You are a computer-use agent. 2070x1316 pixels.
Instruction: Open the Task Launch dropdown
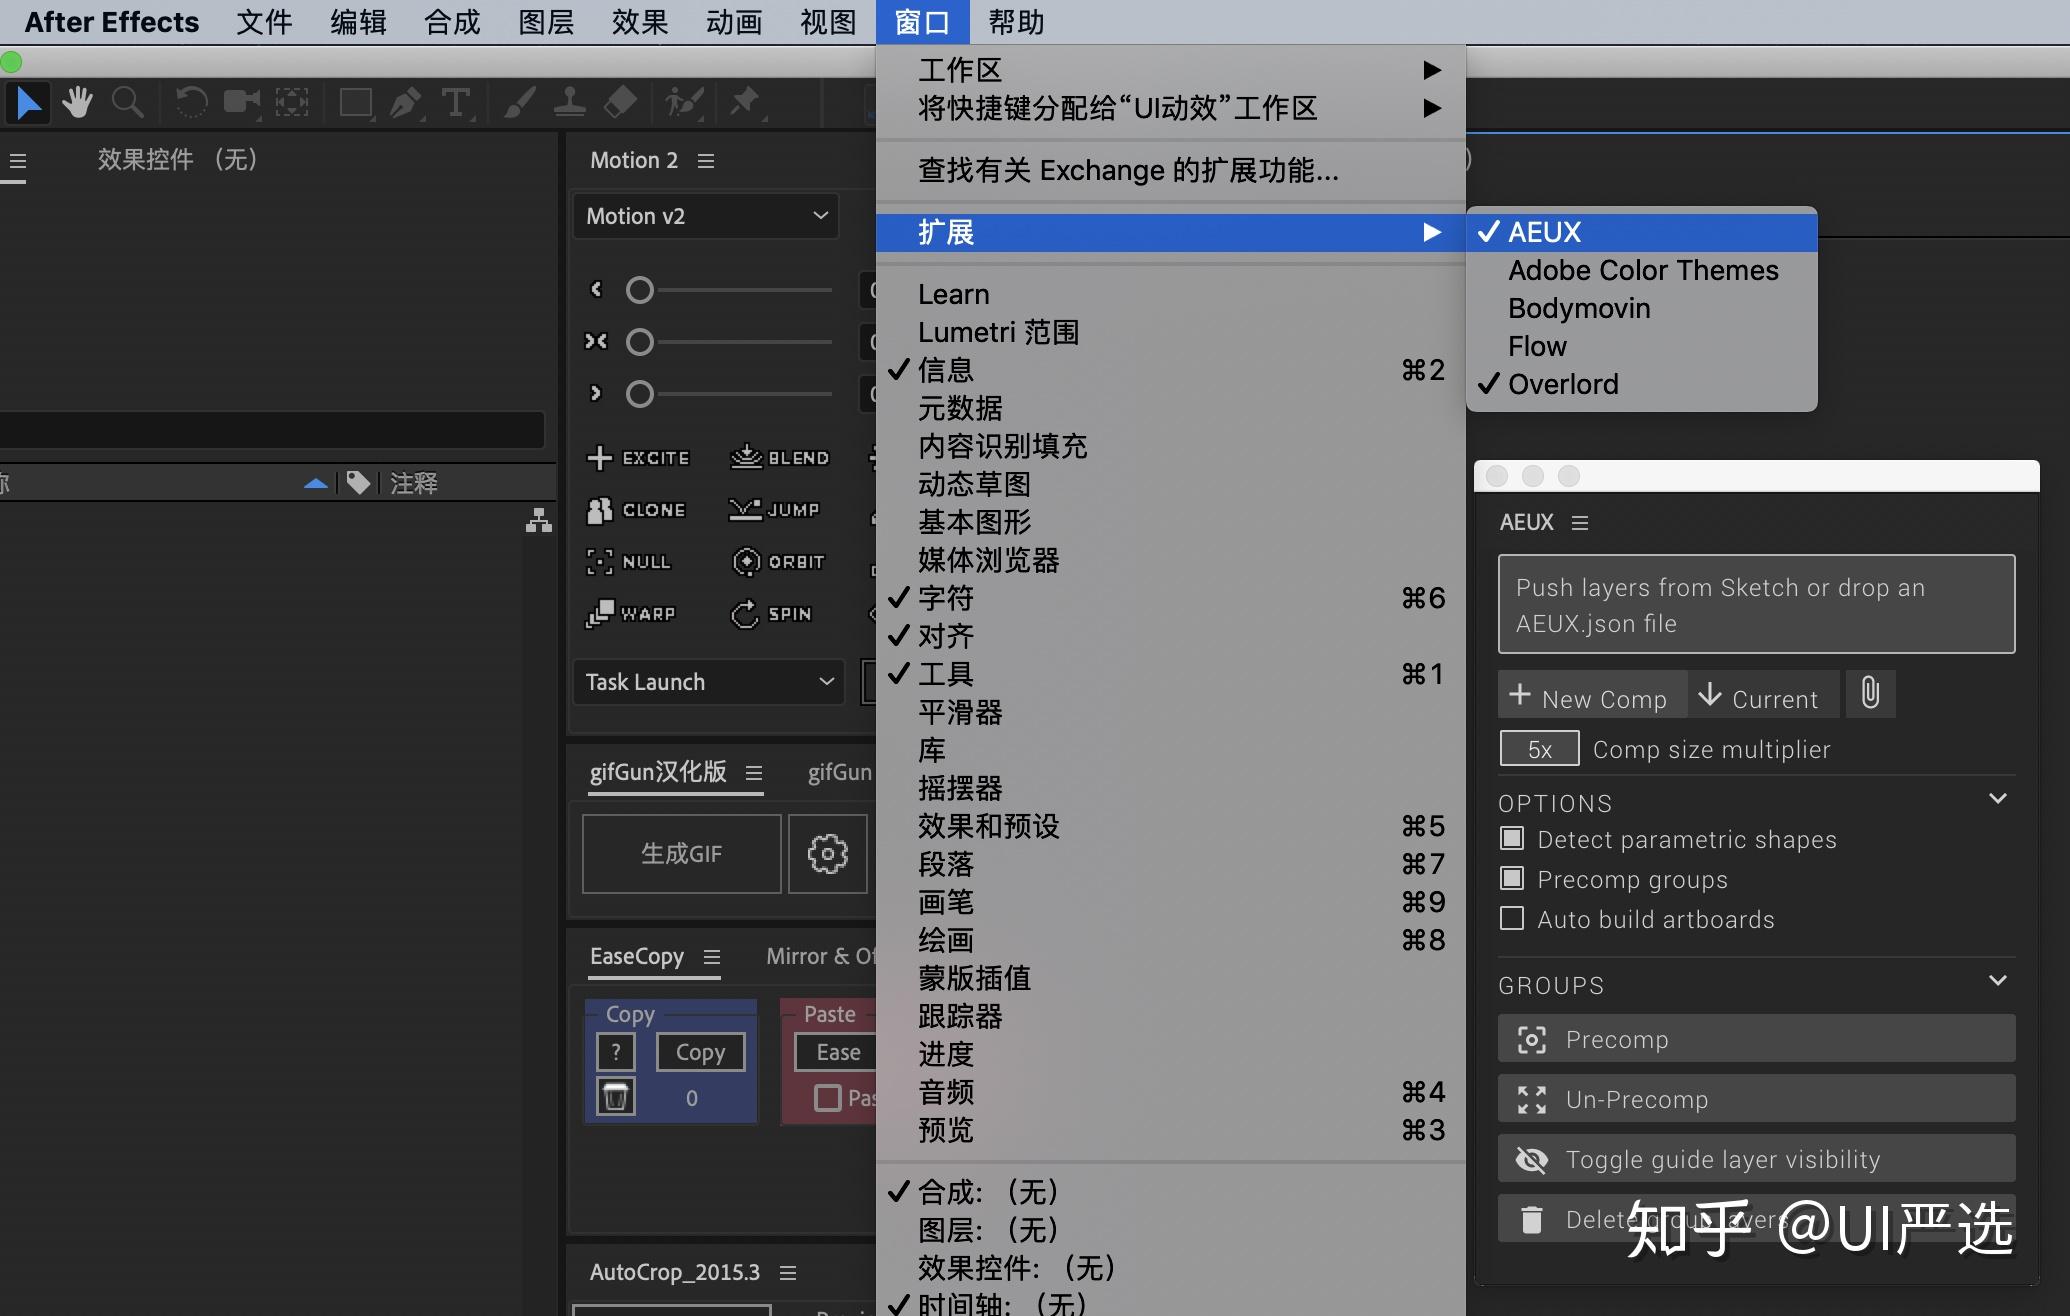708,681
